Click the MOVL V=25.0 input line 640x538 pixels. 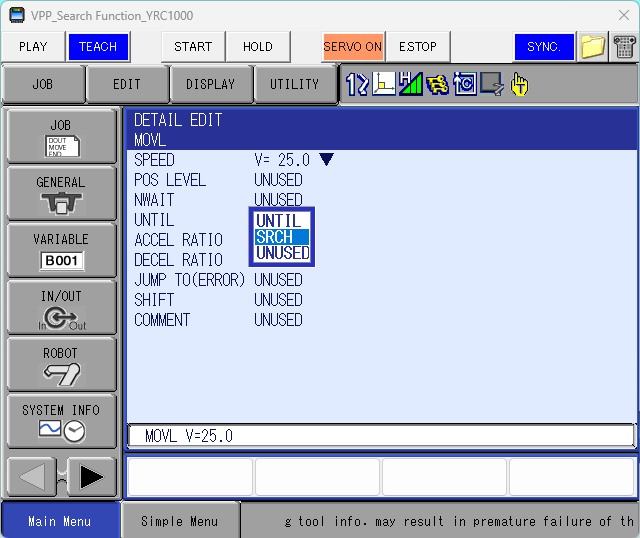point(381,436)
